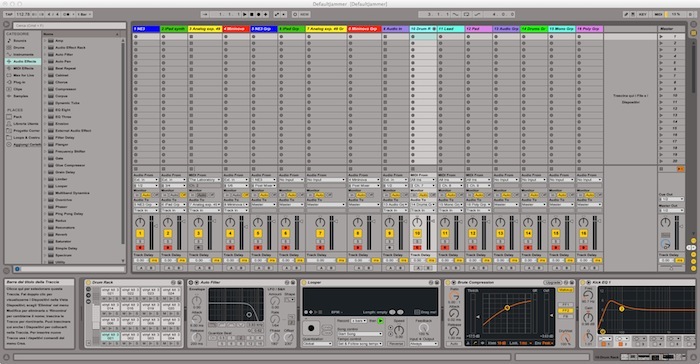Turn off the Auto Filter device activator
The width and height of the screenshot is (700, 364).
pos(191,282)
